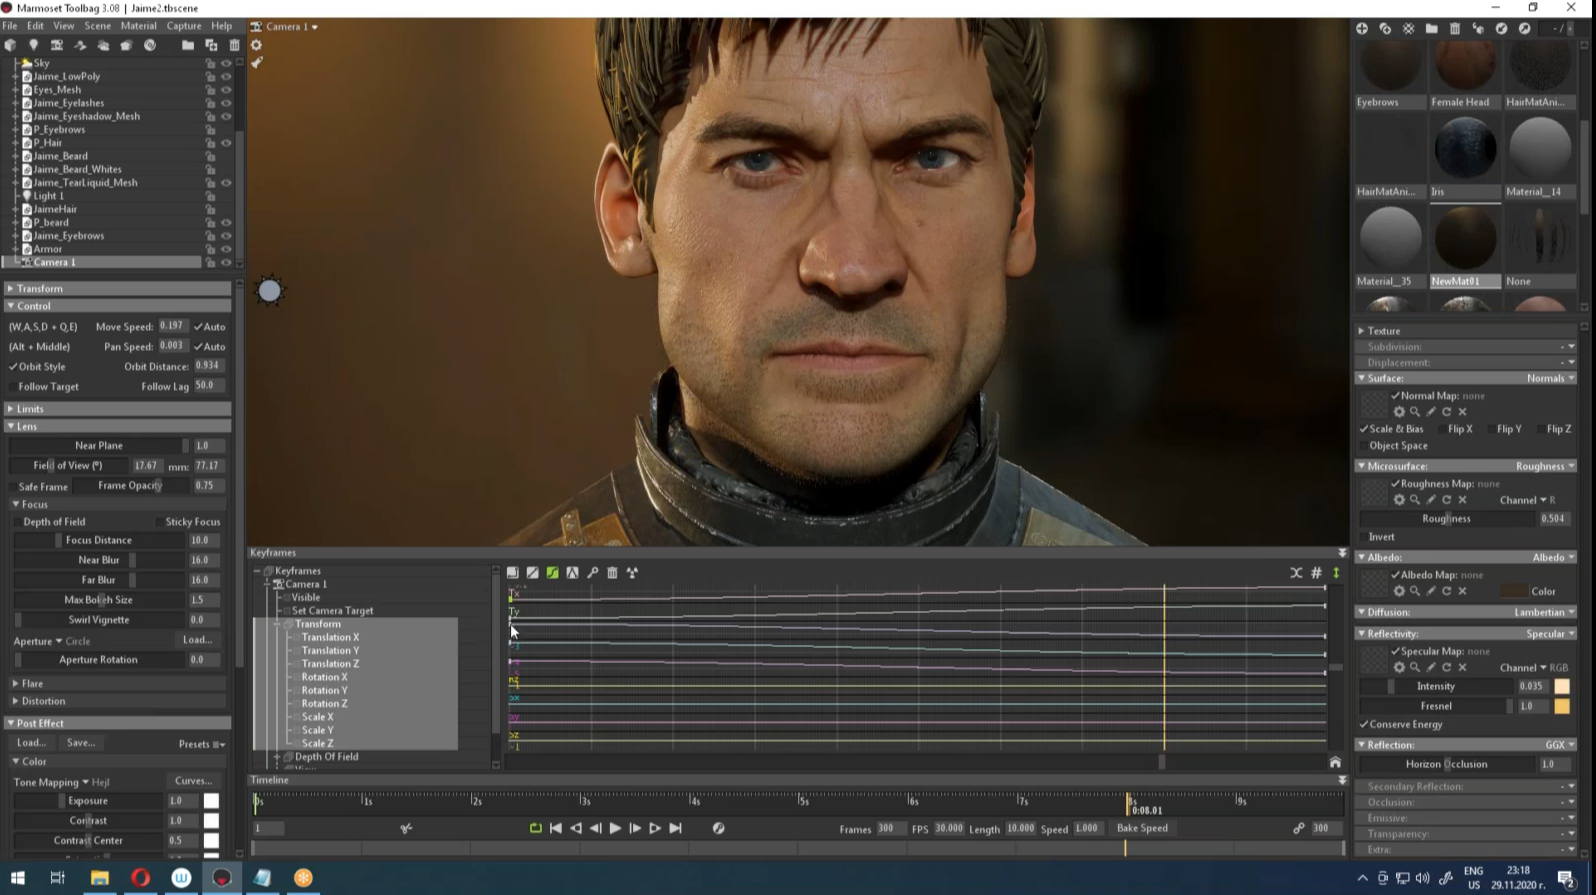Add a new camera from scene toolbar
The height and width of the screenshot is (895, 1596).
click(57, 45)
